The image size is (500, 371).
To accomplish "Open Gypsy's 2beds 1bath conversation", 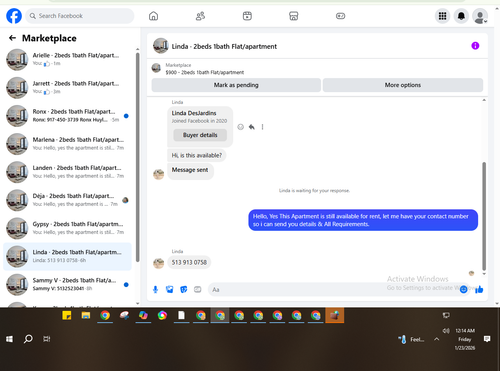I will pyautogui.click(x=67, y=228).
